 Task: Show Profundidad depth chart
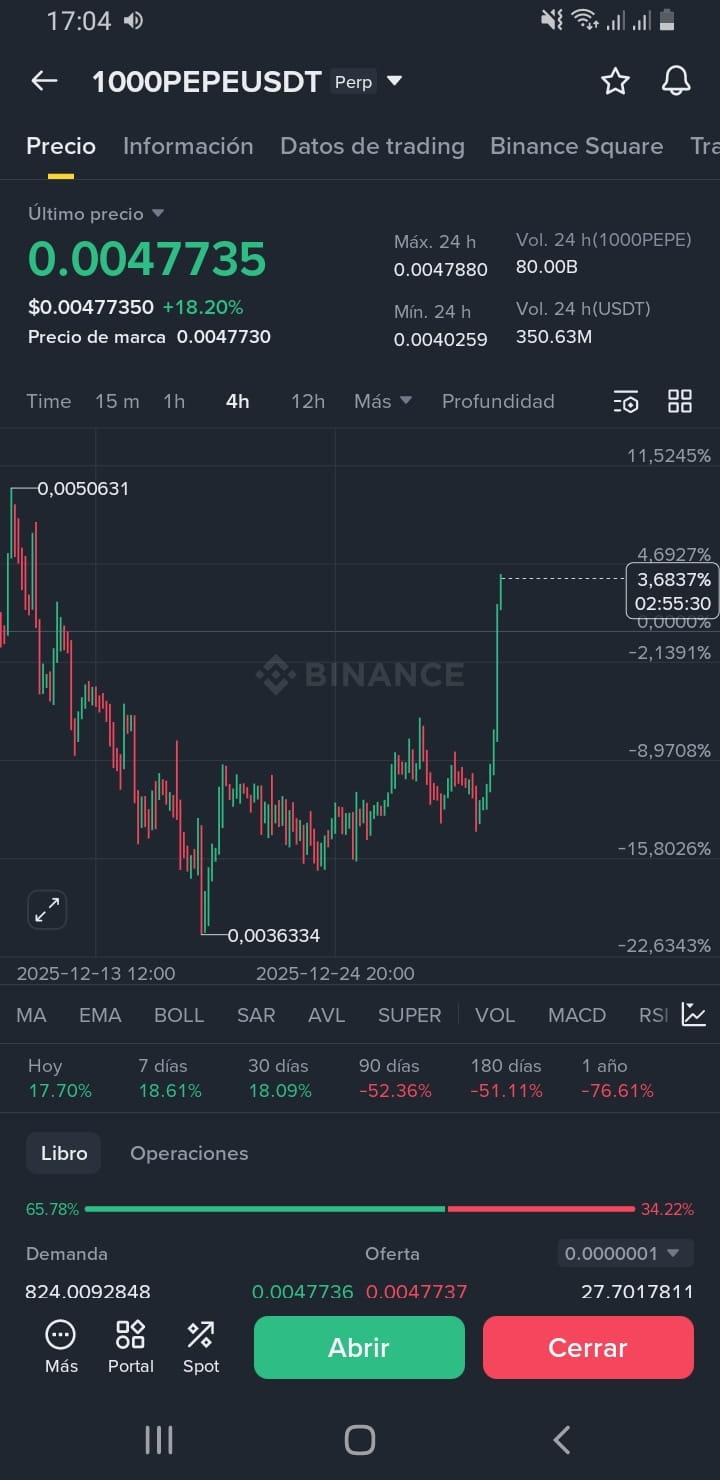[x=498, y=401]
